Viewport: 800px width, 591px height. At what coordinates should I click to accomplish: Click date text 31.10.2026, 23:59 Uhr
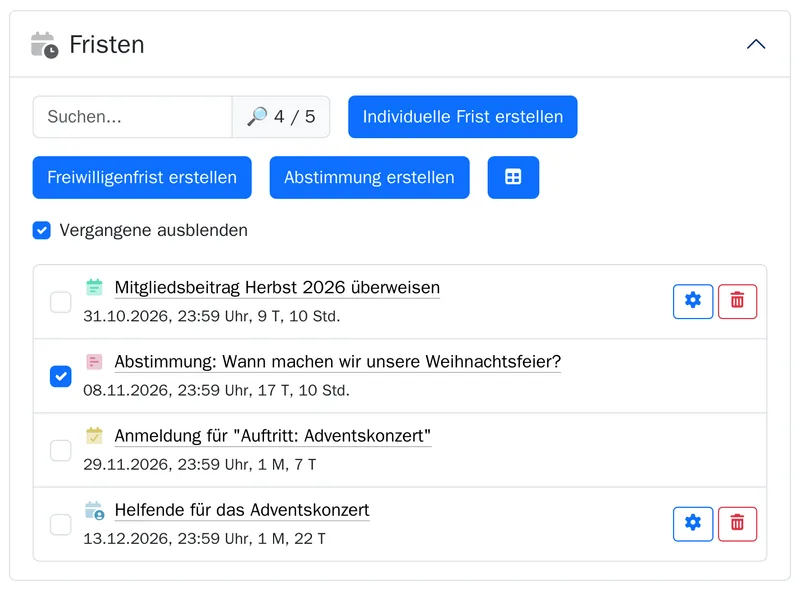coord(166,316)
